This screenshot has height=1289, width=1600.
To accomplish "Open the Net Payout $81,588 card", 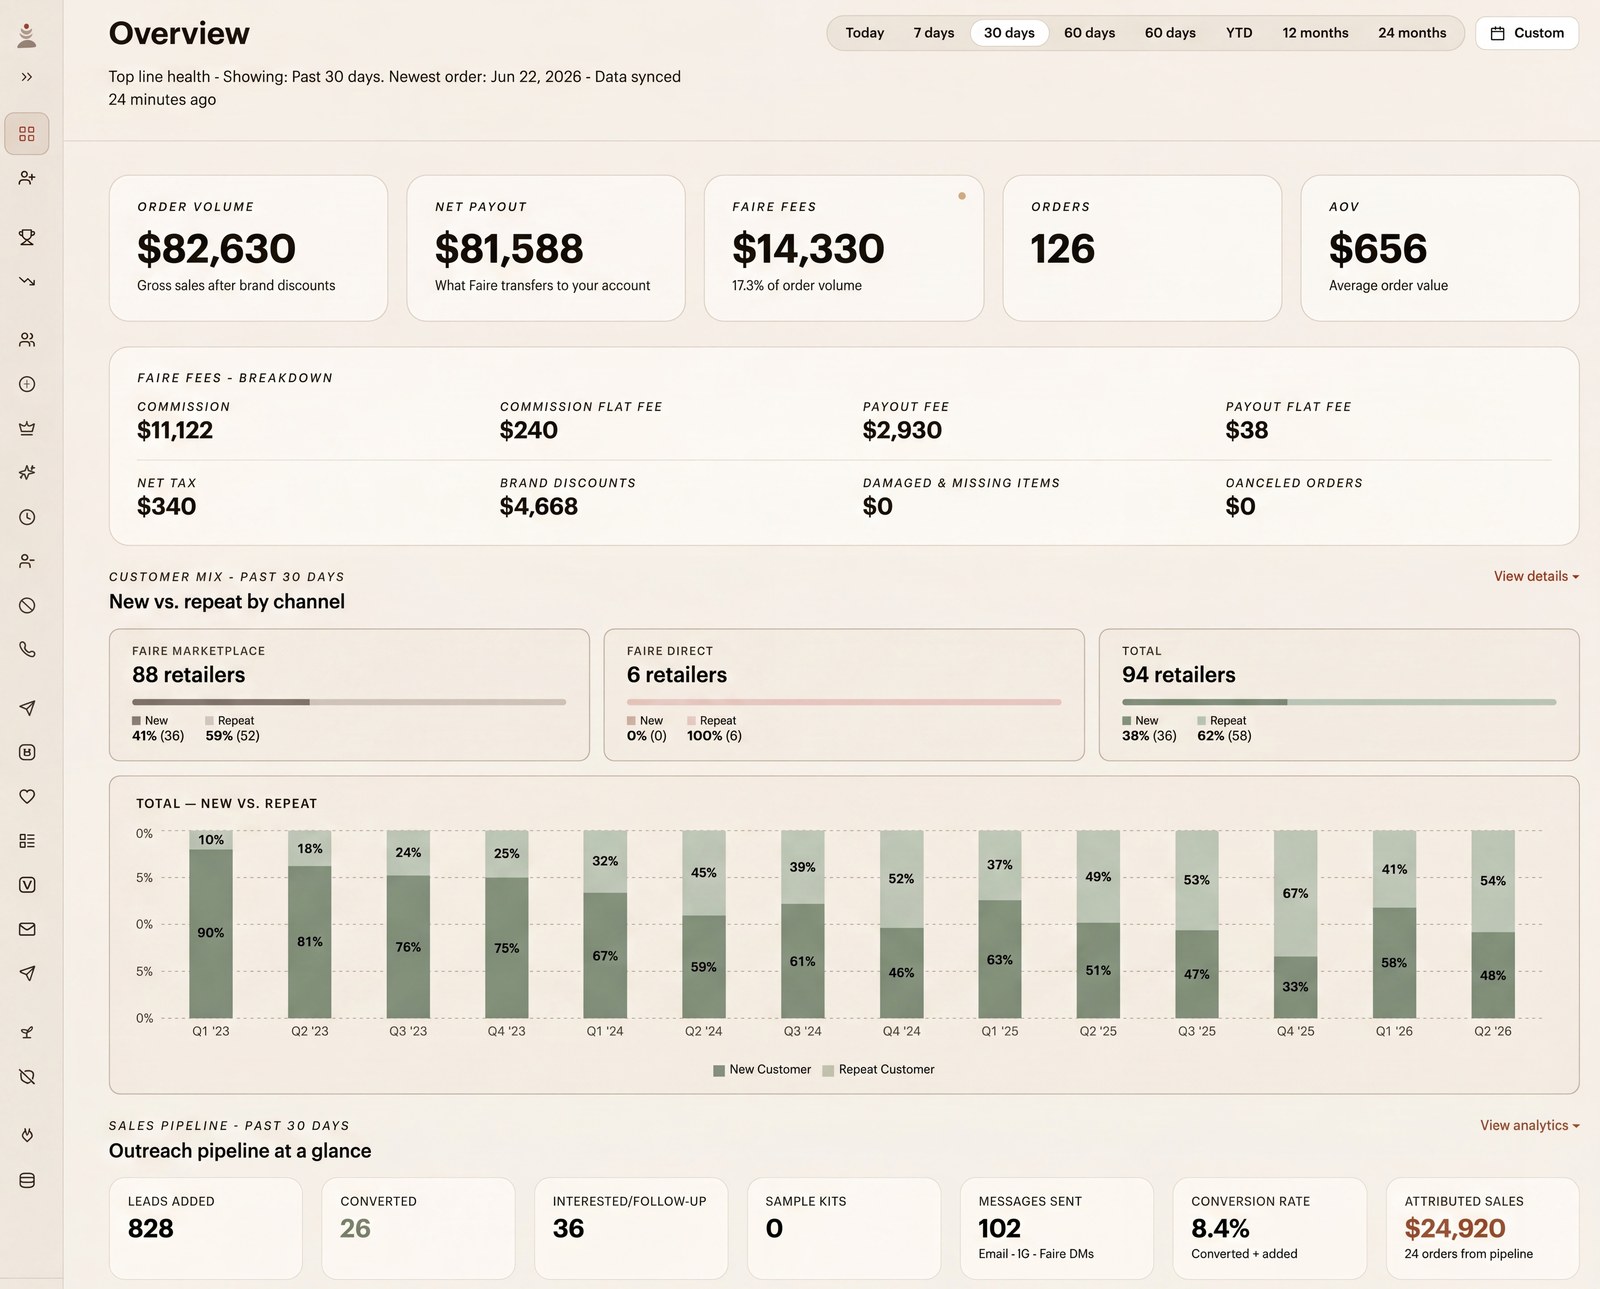I will point(546,248).
